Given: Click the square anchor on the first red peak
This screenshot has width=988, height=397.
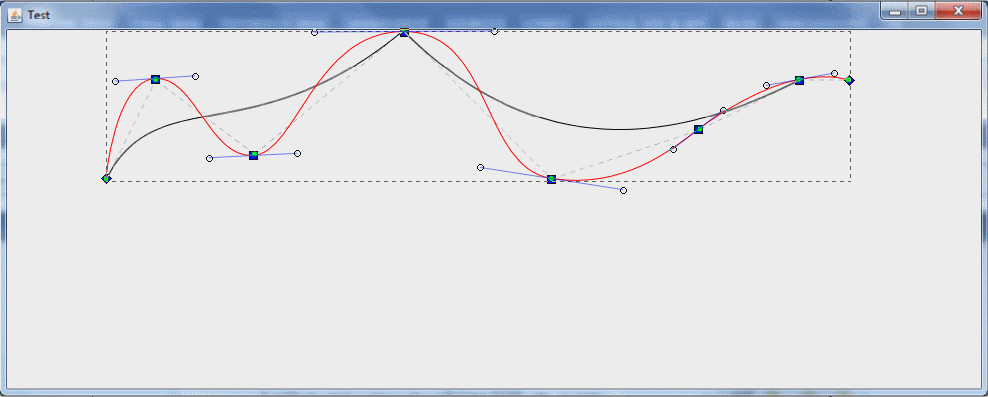Looking at the screenshot, I should coord(156,79).
